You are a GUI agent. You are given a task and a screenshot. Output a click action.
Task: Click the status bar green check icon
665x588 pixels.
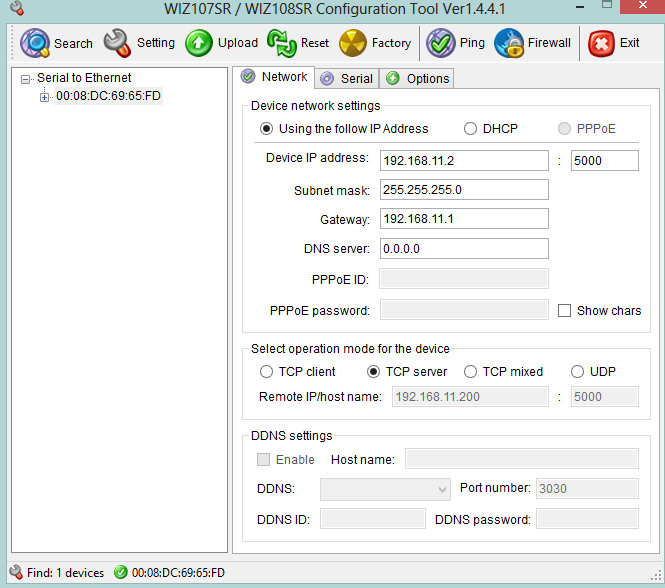point(121,572)
